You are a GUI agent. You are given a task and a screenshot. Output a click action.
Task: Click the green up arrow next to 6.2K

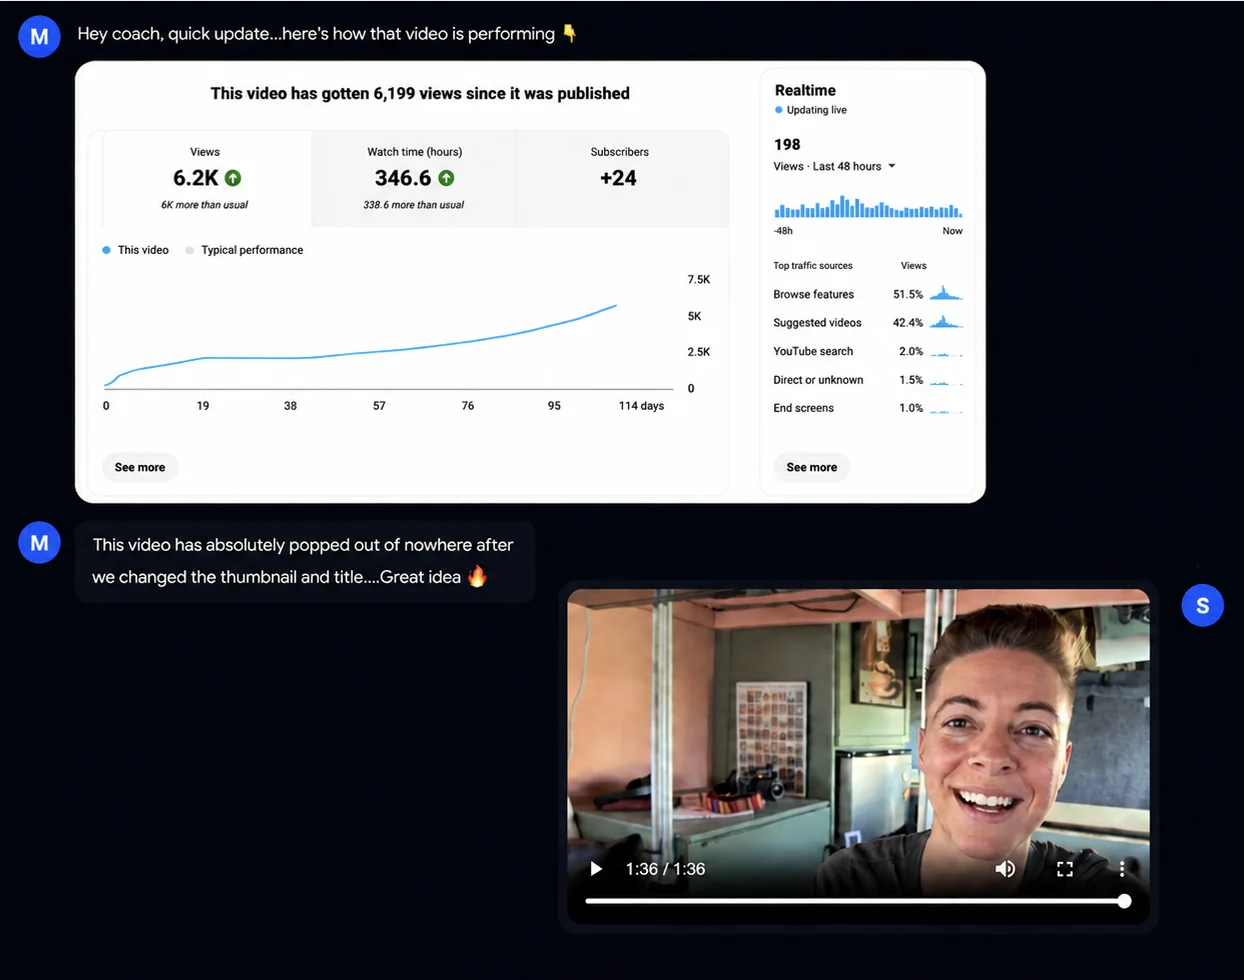233,178
